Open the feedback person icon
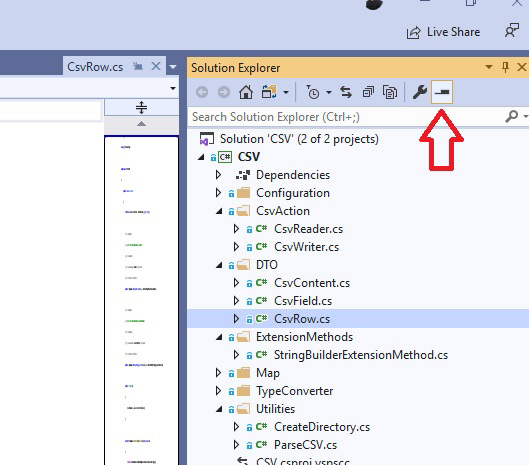The height and width of the screenshot is (465, 529). 512,31
